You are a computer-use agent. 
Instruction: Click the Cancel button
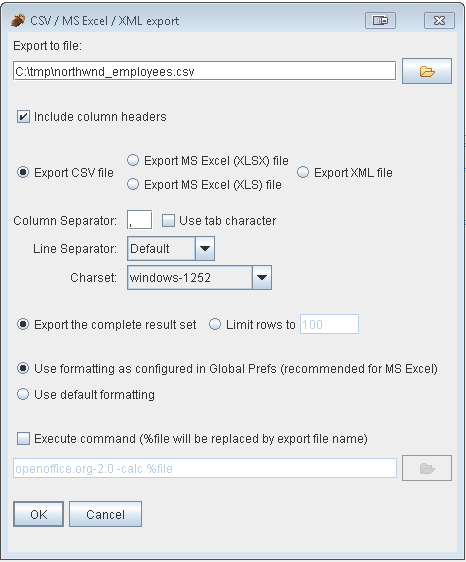[105, 514]
